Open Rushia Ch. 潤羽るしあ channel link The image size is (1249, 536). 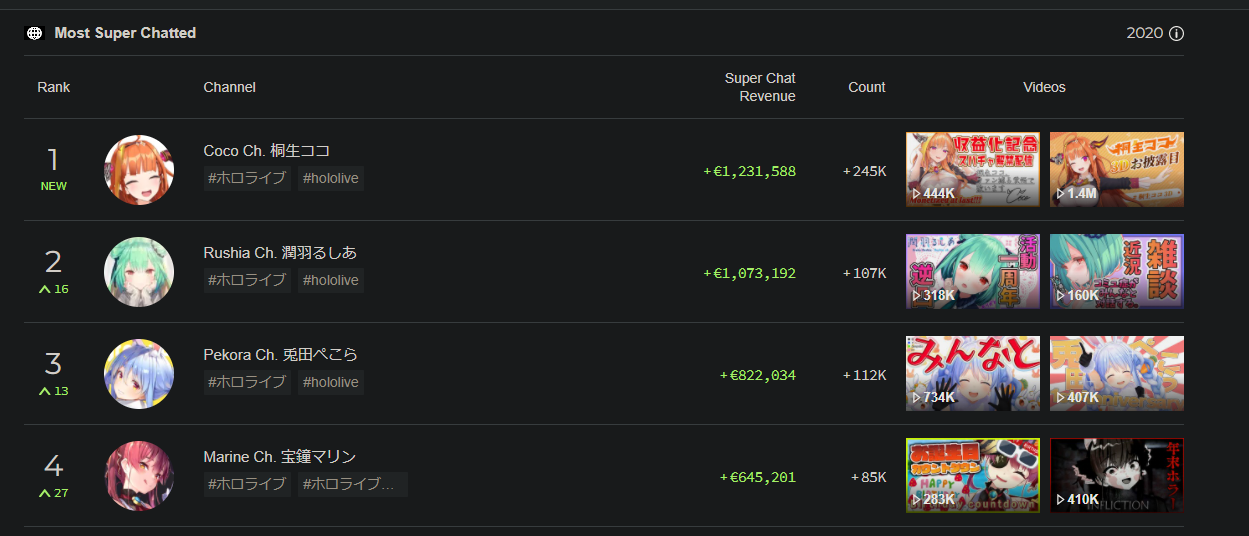280,253
